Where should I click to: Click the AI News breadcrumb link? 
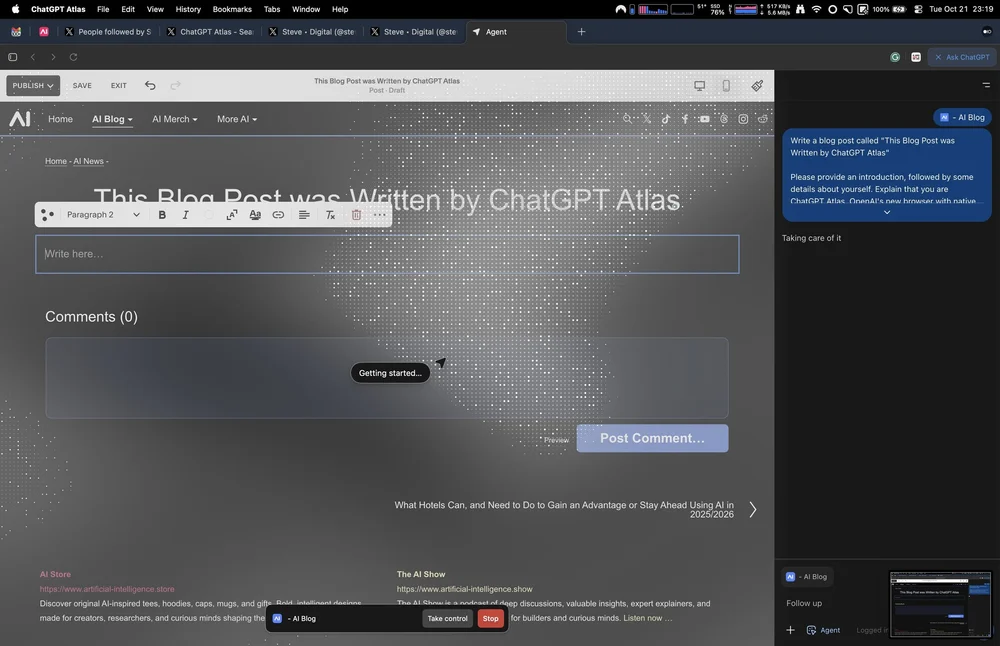88,161
